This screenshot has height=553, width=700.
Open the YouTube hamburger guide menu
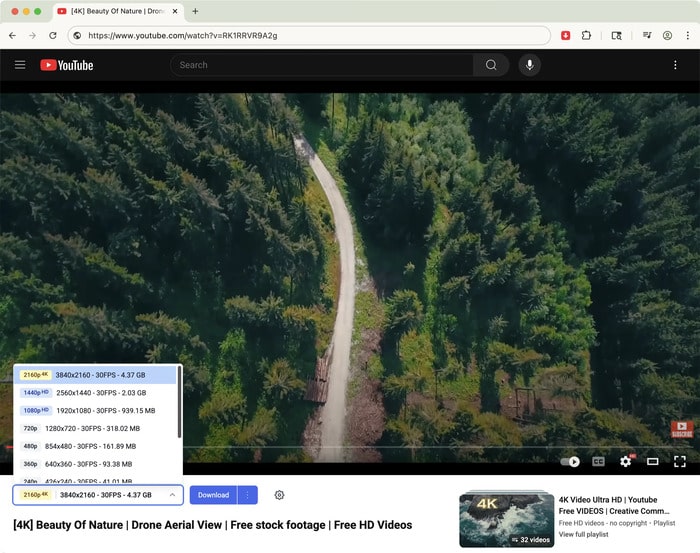click(x=20, y=65)
